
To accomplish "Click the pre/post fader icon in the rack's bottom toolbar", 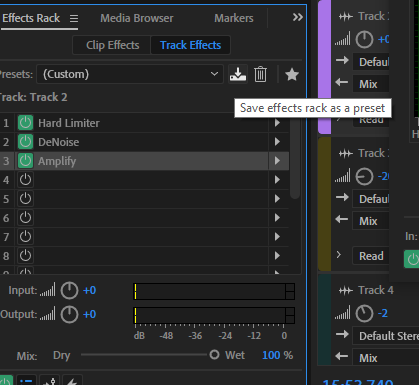I will (49, 380).
